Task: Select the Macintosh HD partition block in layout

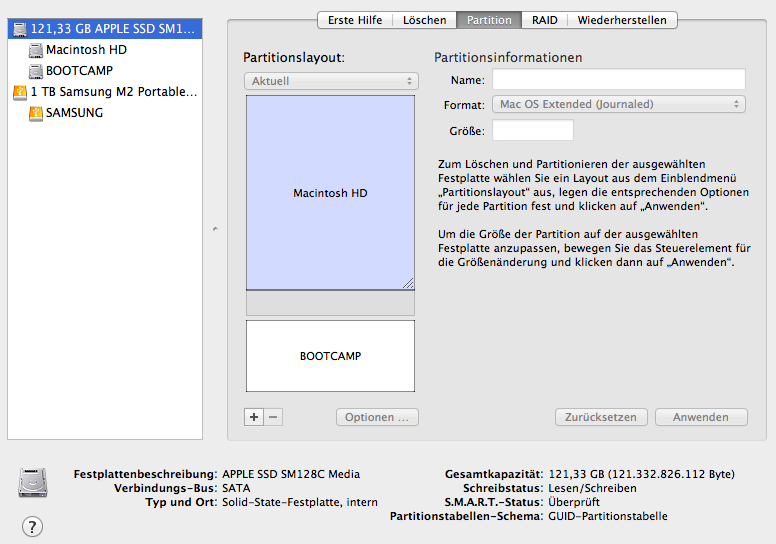Action: tap(330, 193)
